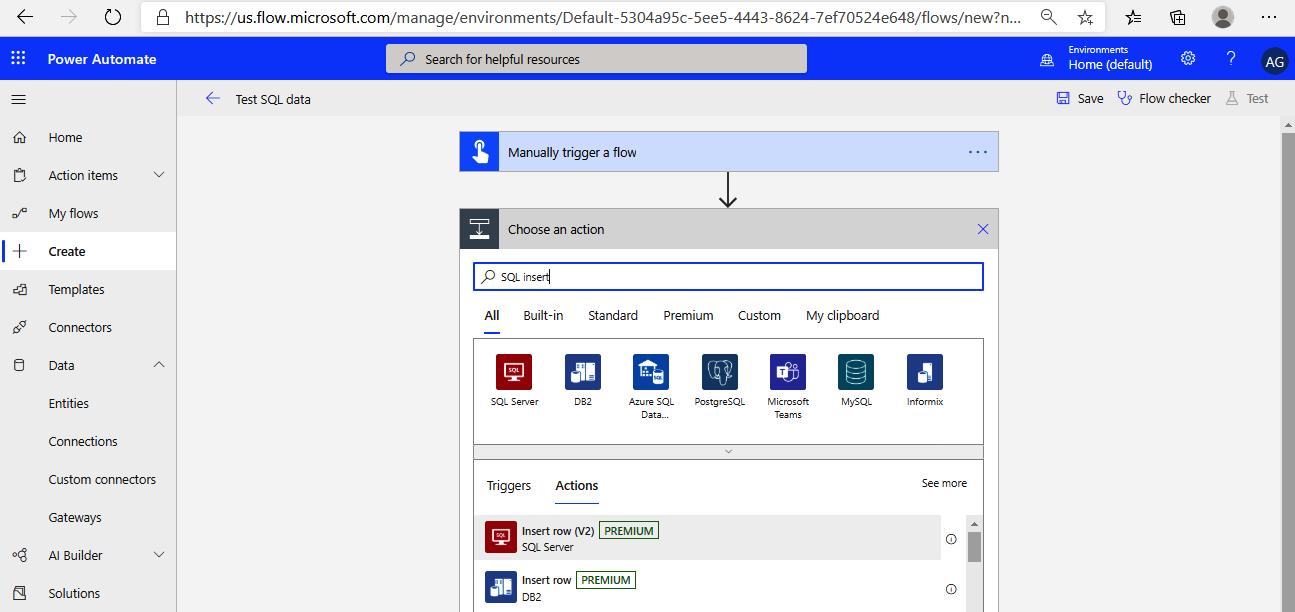1295x612 pixels.
Task: Open the app launcher waffle icon
Action: (18, 59)
